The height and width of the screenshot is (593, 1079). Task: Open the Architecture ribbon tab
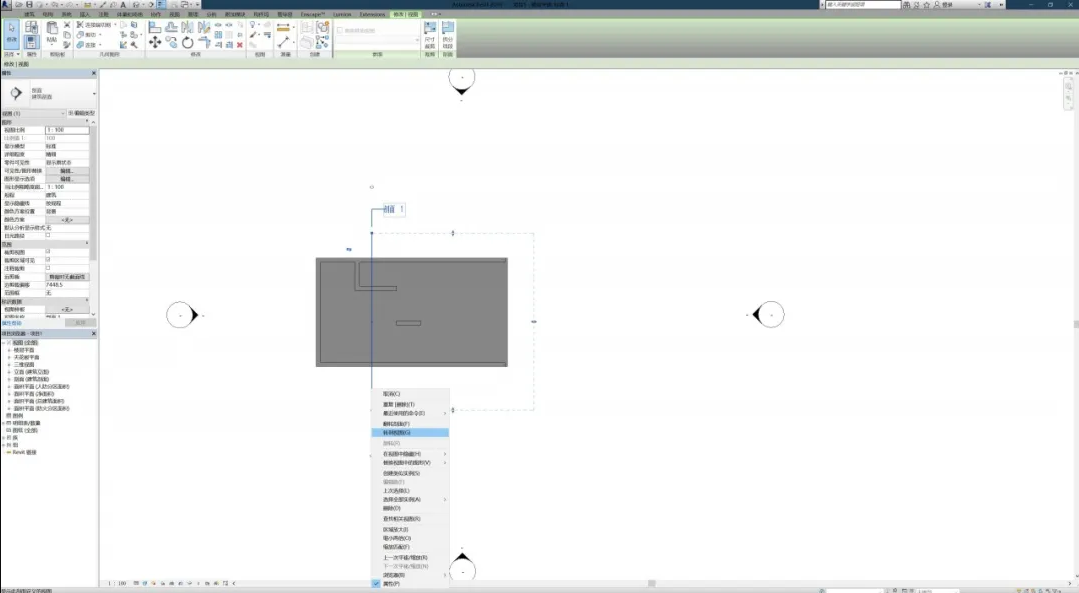pos(29,14)
